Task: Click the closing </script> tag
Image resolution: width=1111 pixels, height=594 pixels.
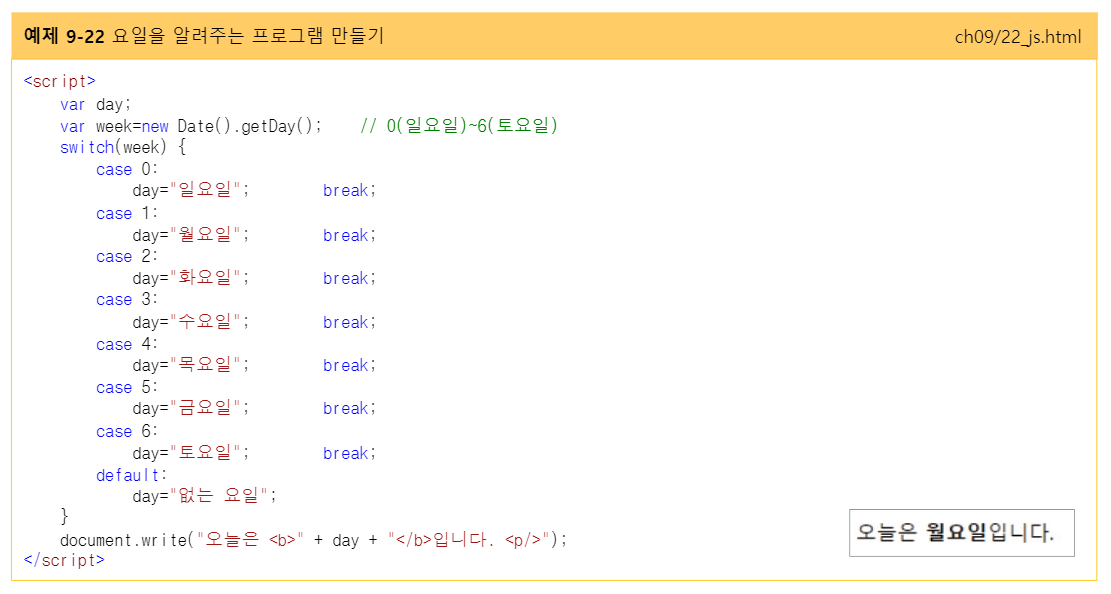Action: tap(64, 560)
